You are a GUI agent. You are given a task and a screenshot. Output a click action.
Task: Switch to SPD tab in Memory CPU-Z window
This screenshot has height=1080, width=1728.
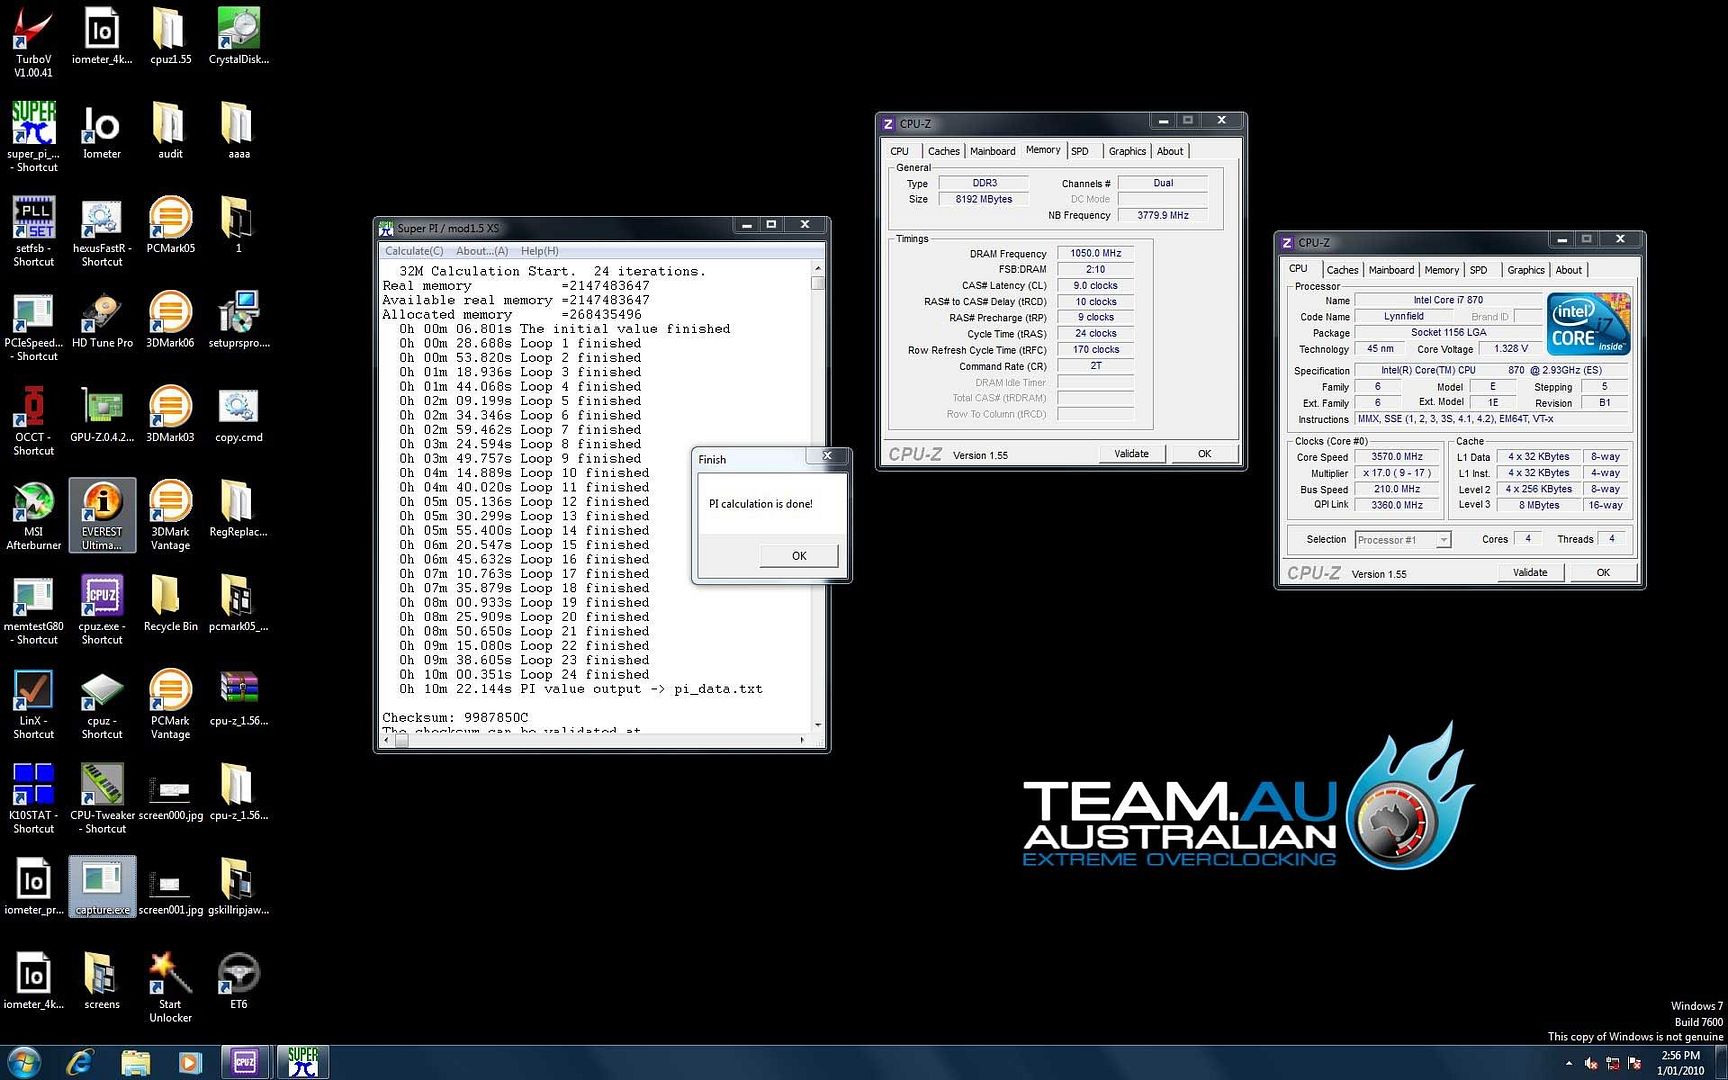(1080, 151)
